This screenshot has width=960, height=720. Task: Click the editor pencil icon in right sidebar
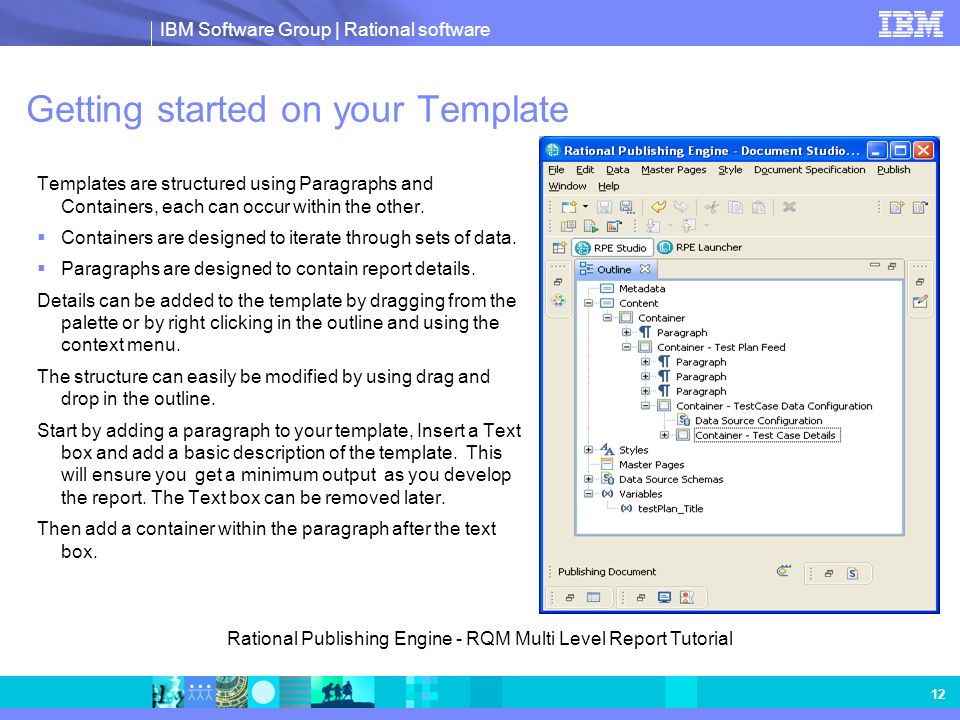[x=920, y=301]
